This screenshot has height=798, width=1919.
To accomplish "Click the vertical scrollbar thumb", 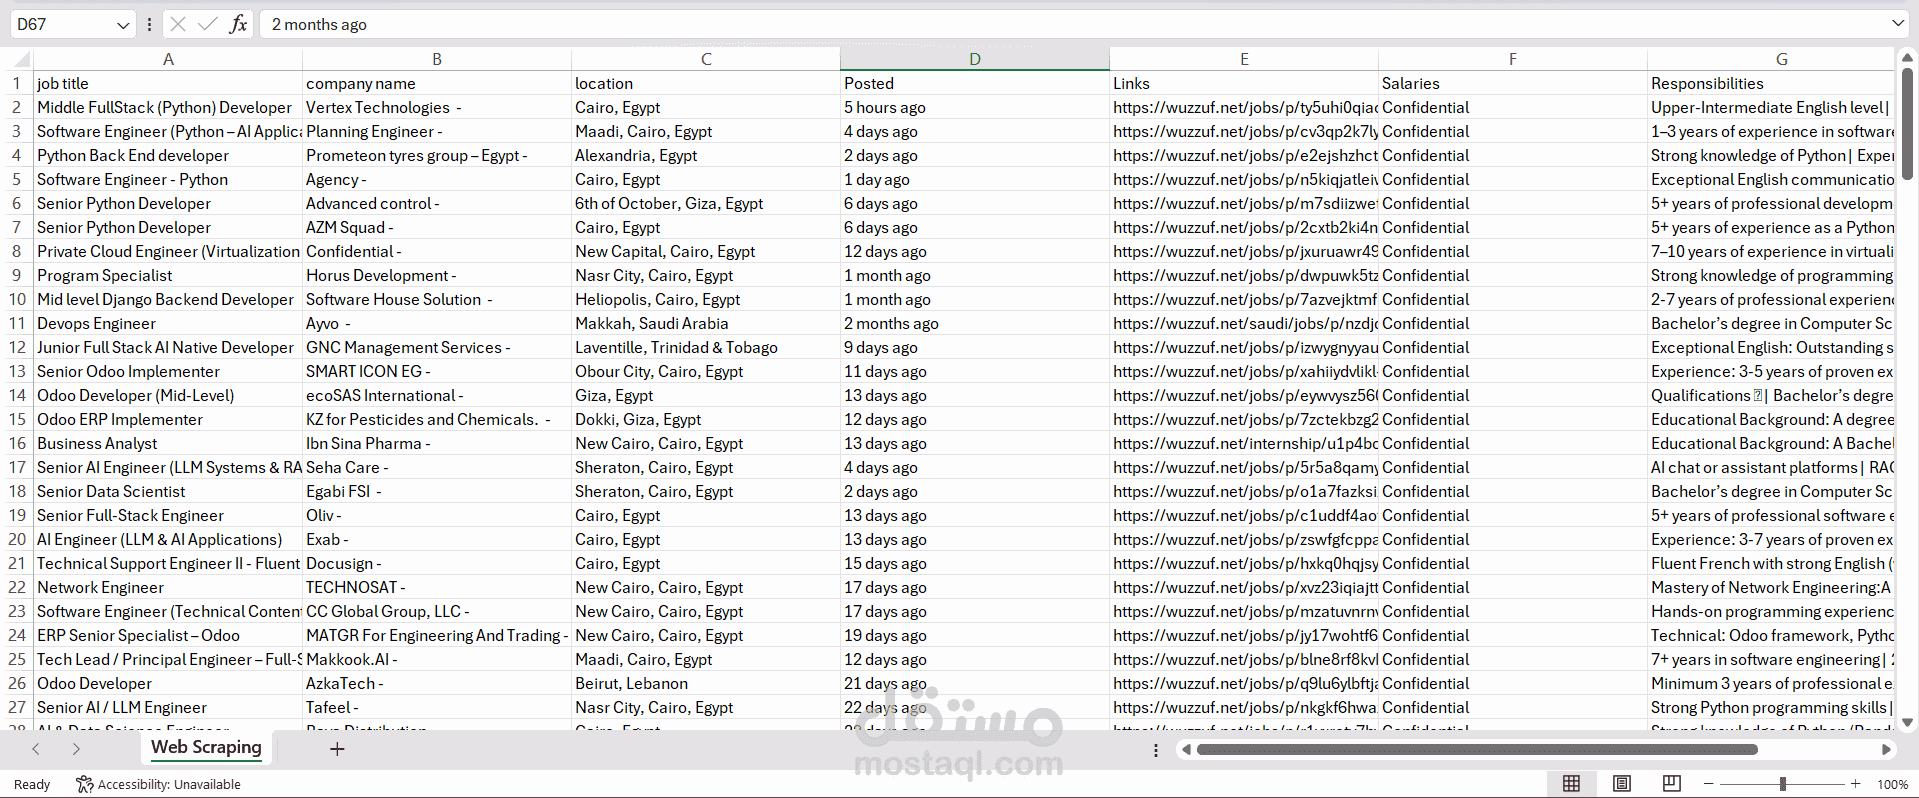I will coord(1907,124).
